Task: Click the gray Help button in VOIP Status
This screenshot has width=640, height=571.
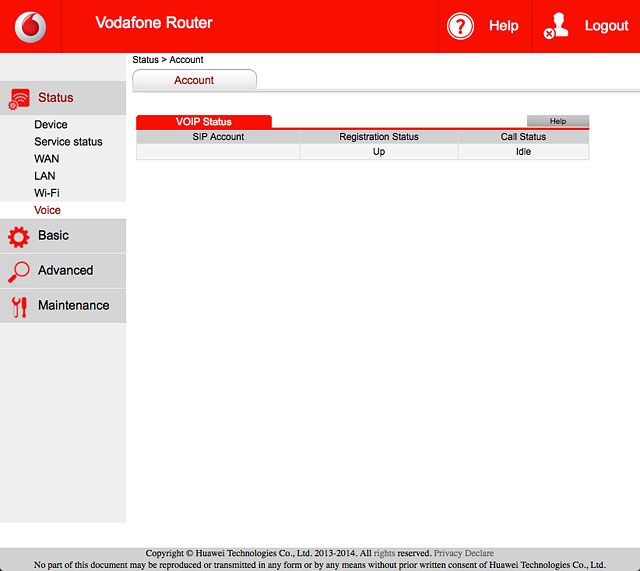Action: pyautogui.click(x=558, y=121)
